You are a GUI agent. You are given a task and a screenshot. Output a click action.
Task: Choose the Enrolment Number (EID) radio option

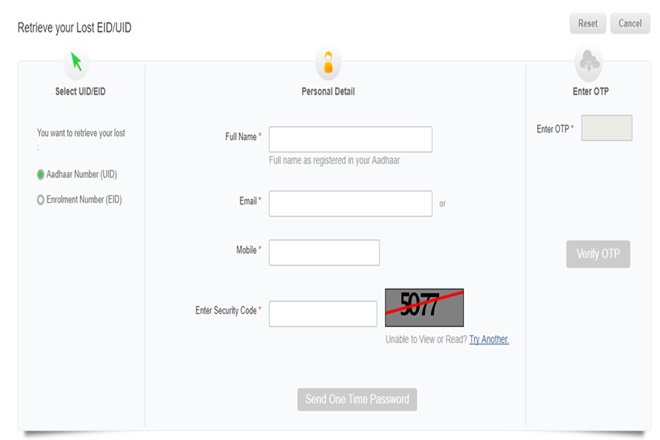point(41,200)
